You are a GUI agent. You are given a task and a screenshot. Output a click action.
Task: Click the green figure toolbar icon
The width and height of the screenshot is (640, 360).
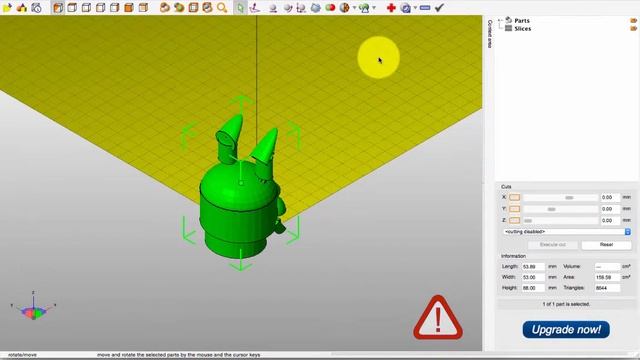(364, 7)
